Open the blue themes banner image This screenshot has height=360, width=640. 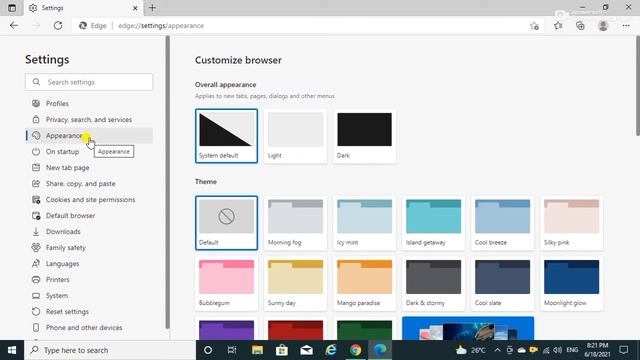(468, 329)
